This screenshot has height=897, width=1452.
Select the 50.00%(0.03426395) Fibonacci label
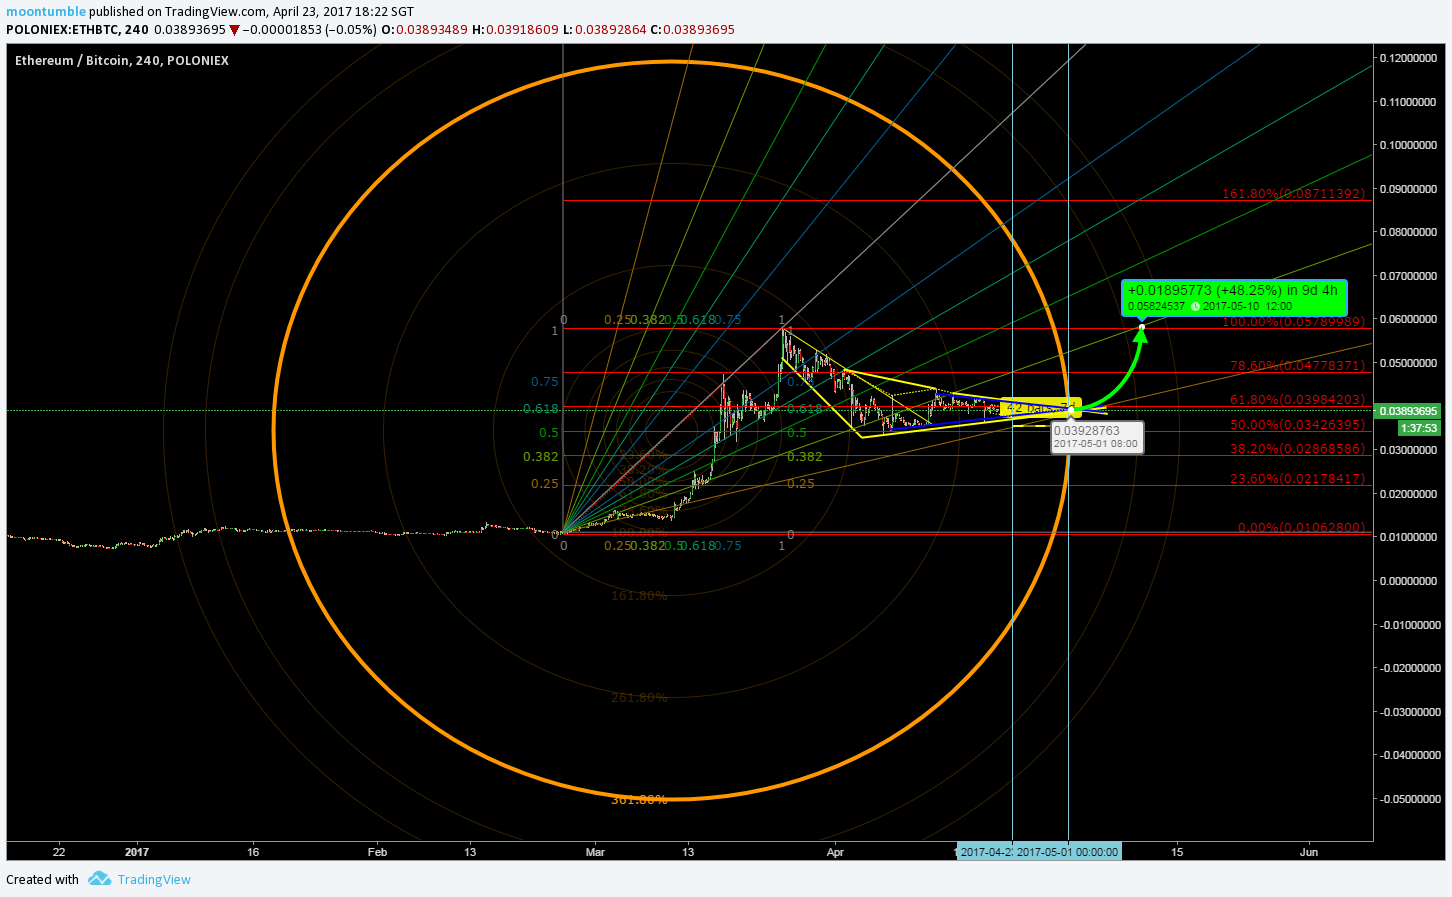click(1297, 425)
